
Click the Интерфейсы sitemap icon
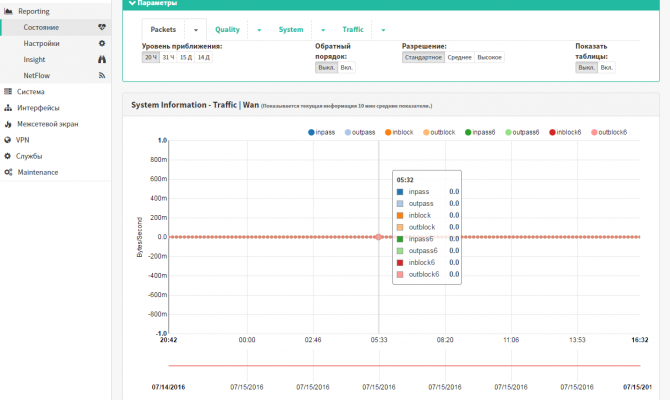click(x=8, y=108)
